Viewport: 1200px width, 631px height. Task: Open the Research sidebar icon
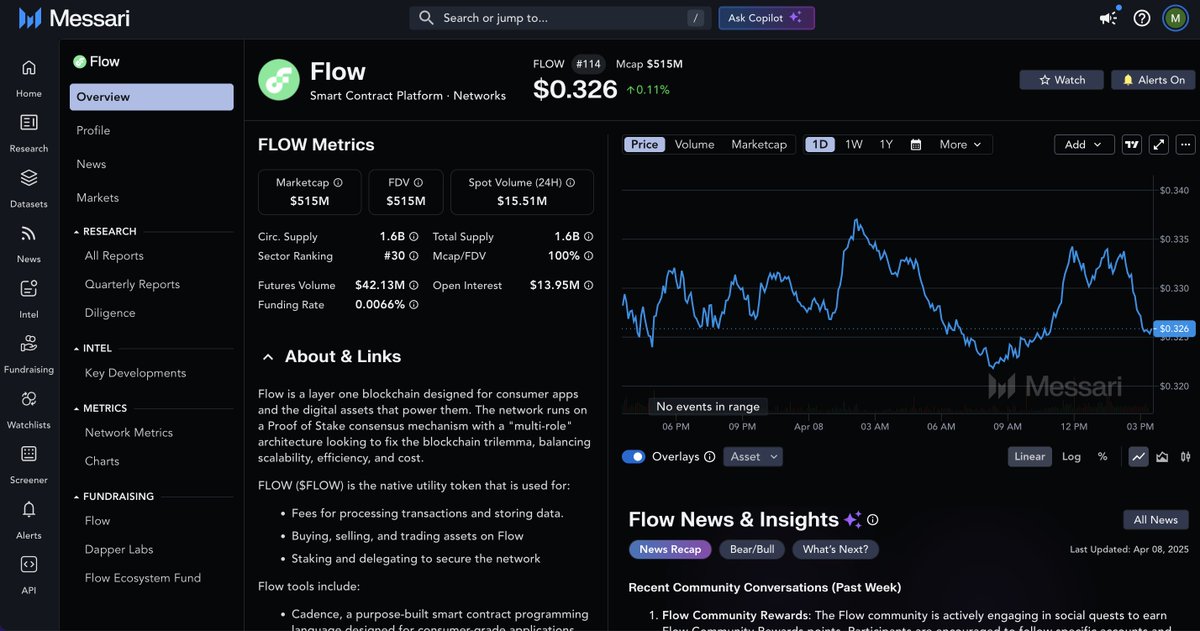pyautogui.click(x=28, y=133)
